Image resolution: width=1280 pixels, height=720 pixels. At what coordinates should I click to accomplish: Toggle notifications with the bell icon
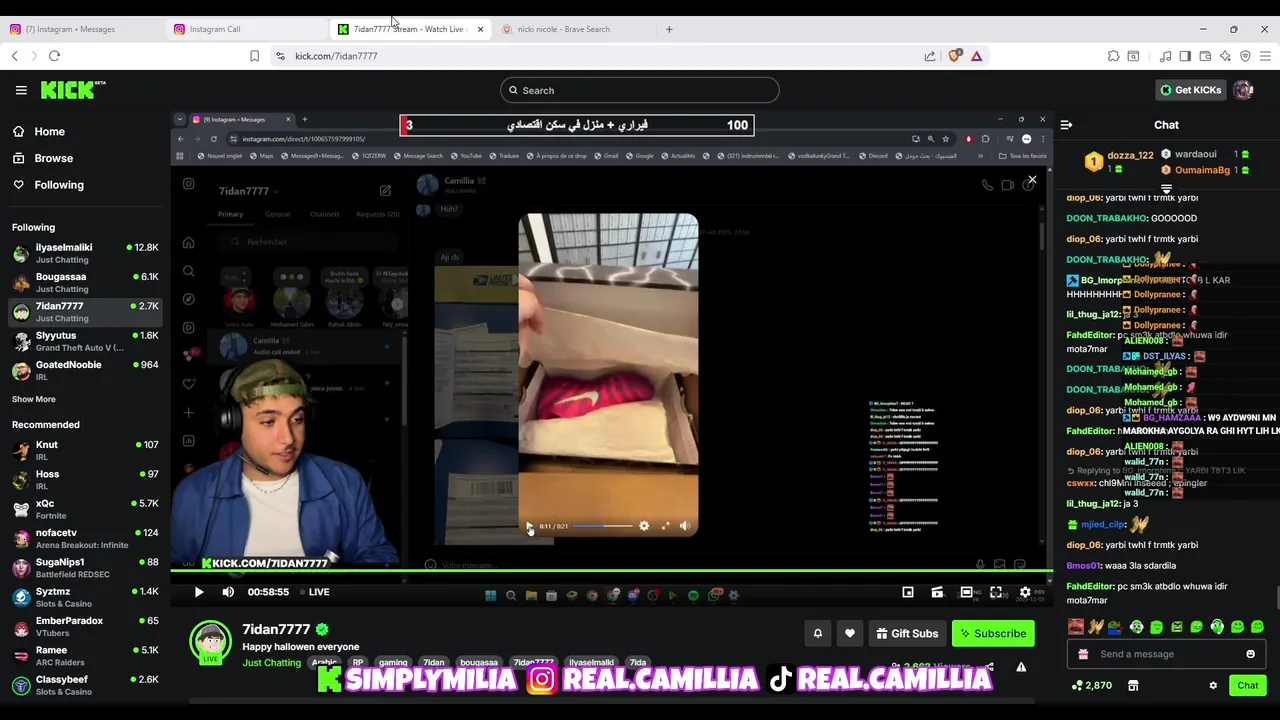[817, 633]
